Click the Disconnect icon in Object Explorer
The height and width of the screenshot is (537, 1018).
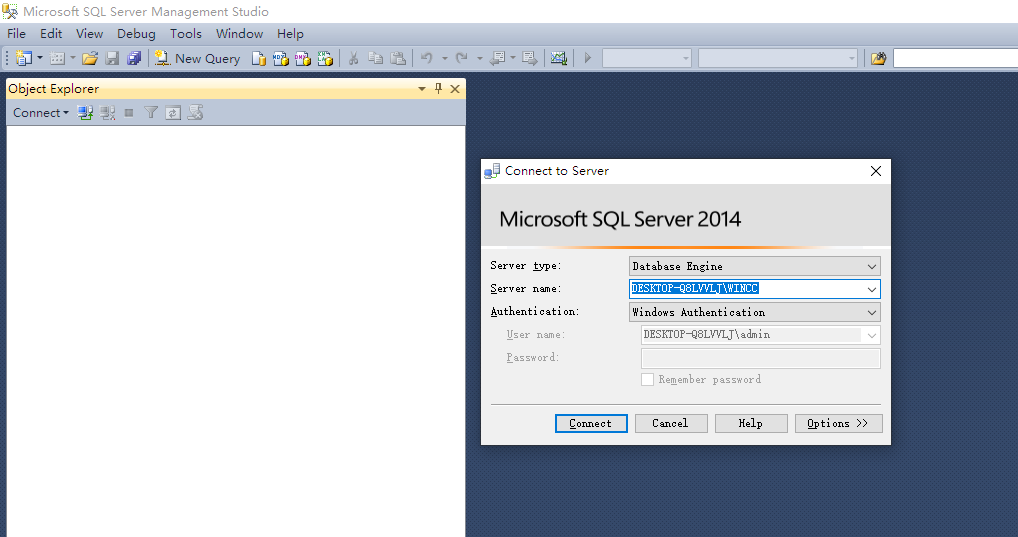click(x=108, y=113)
